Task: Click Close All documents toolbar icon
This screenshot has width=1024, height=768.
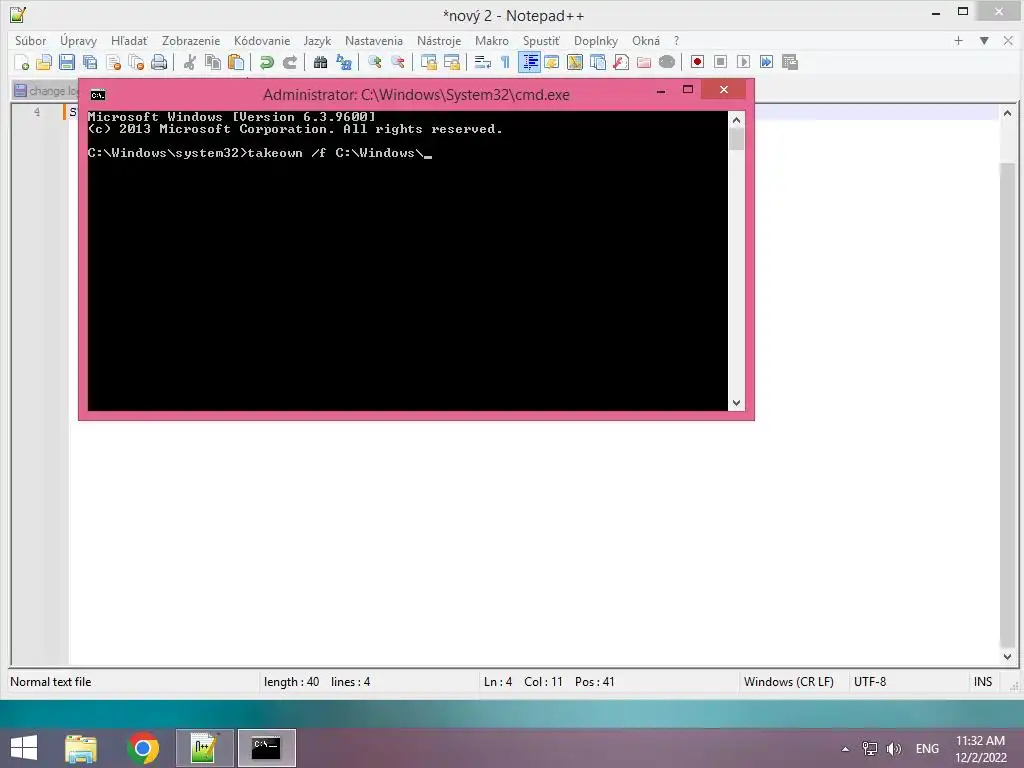Action: [x=136, y=62]
